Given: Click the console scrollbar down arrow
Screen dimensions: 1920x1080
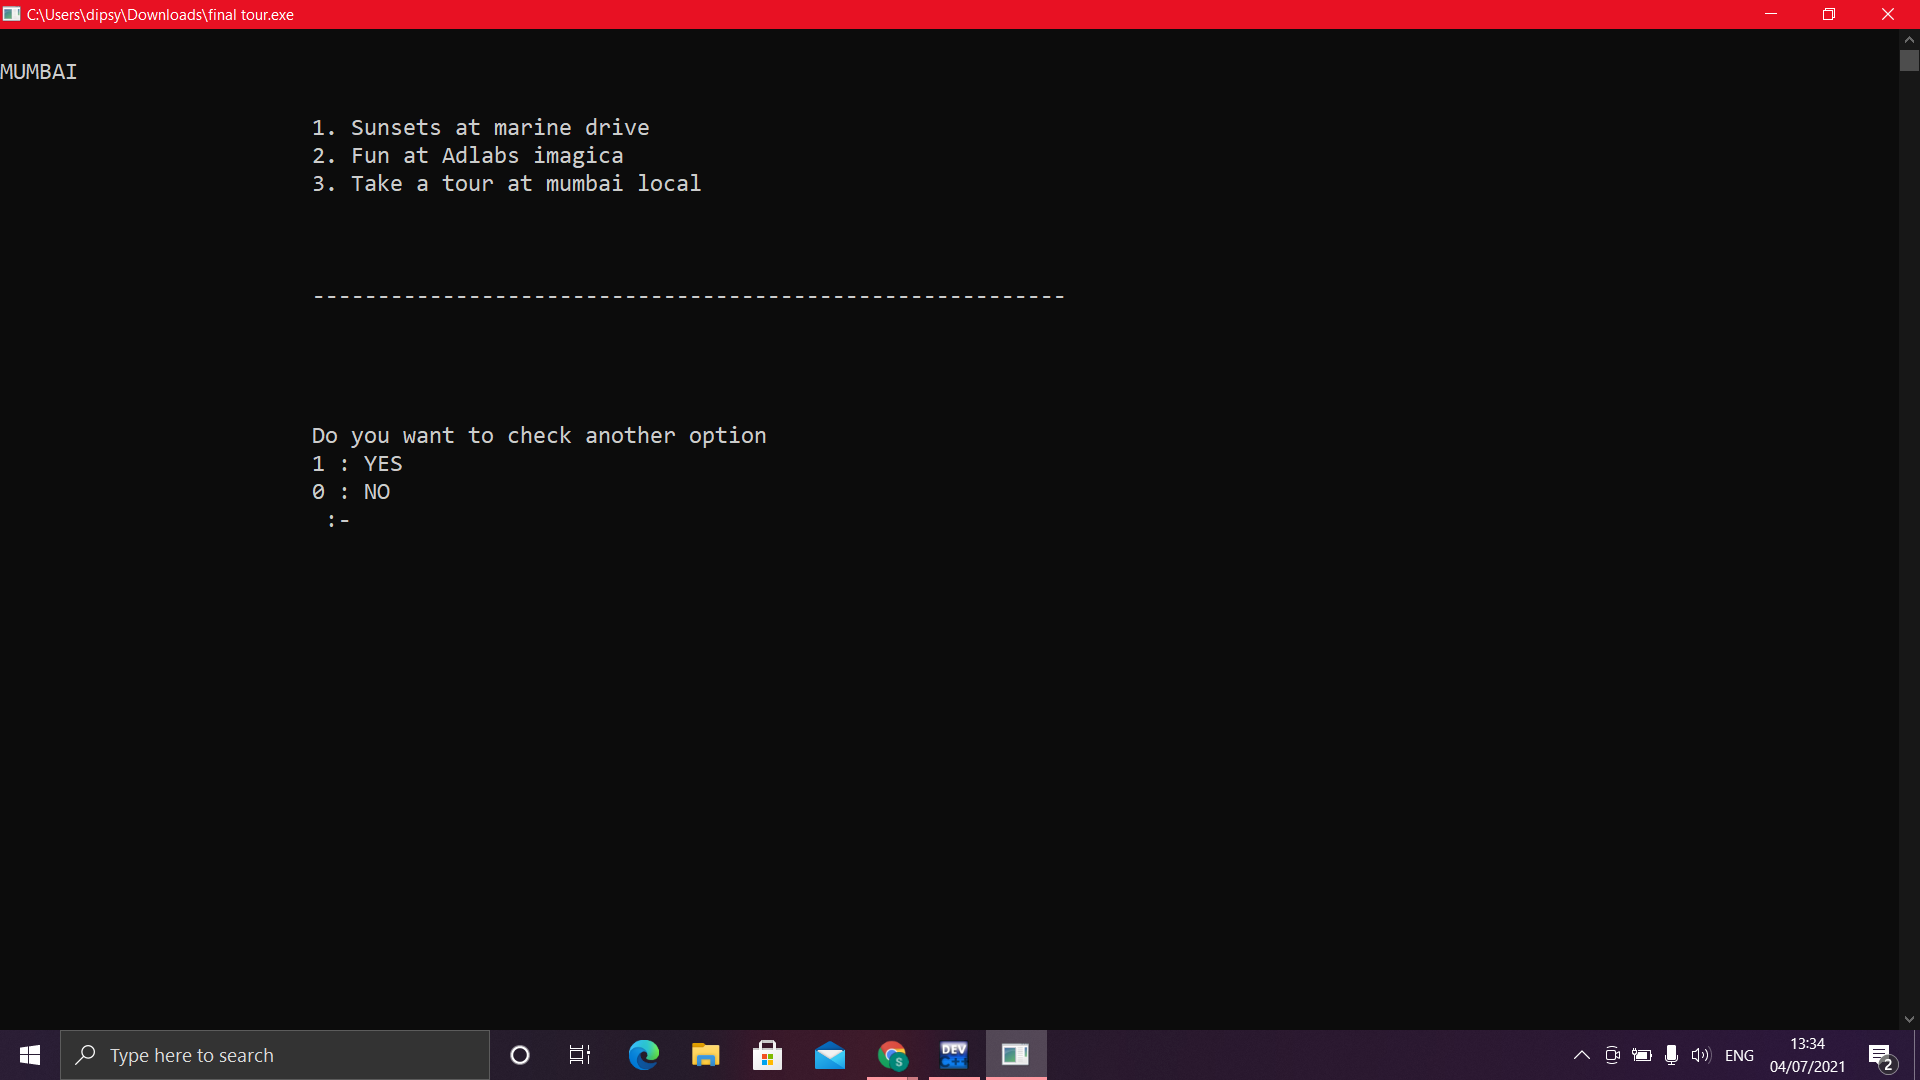Looking at the screenshot, I should coord(1909,1019).
